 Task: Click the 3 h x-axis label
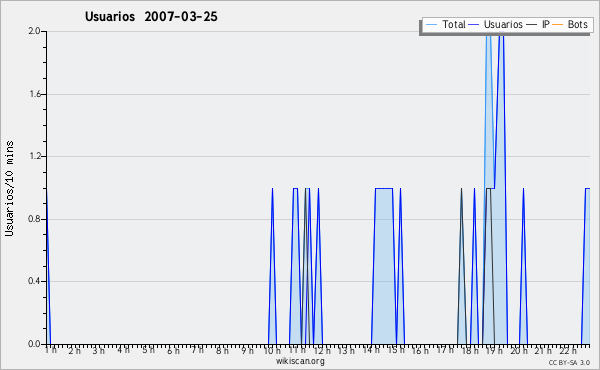pos(99,350)
